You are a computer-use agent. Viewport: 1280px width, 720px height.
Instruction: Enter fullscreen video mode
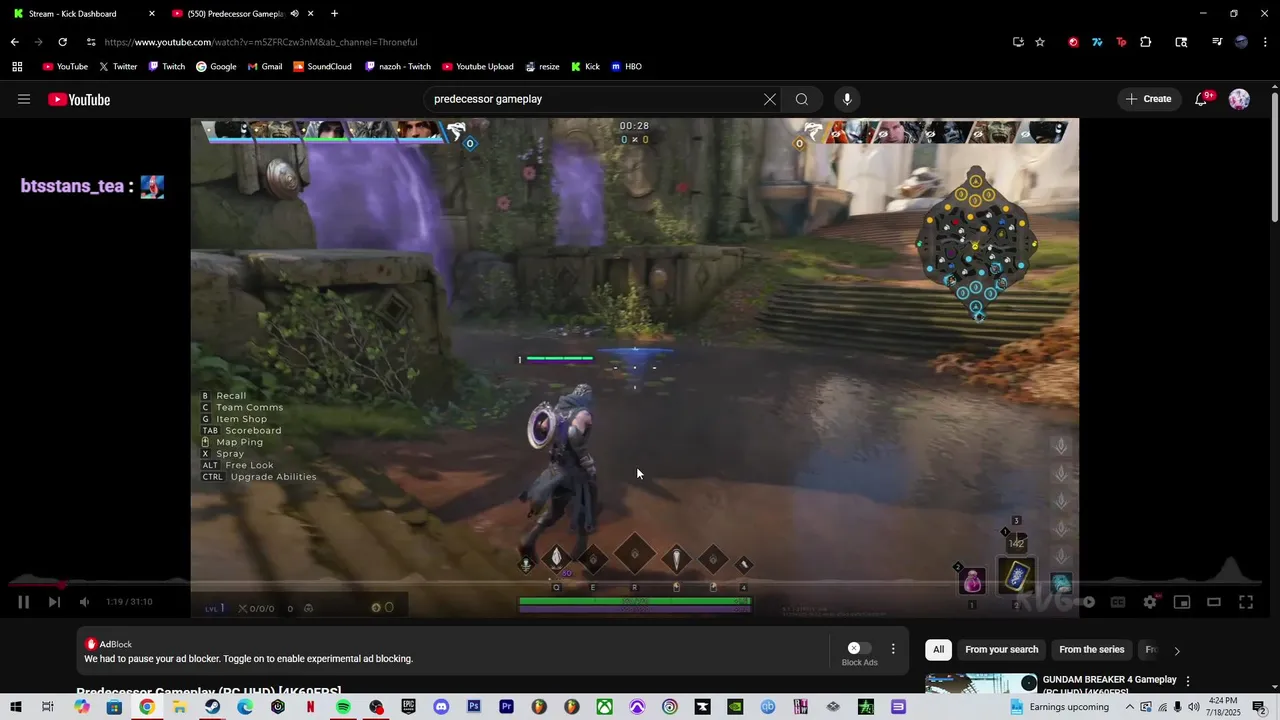1246,602
